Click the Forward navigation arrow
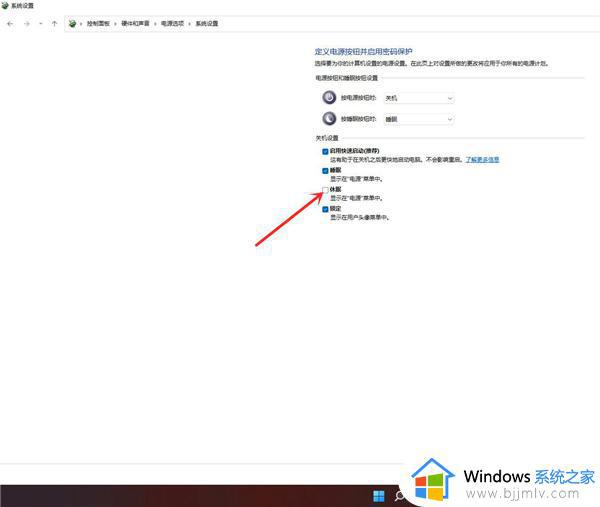The width and height of the screenshot is (600, 507). coord(25,22)
